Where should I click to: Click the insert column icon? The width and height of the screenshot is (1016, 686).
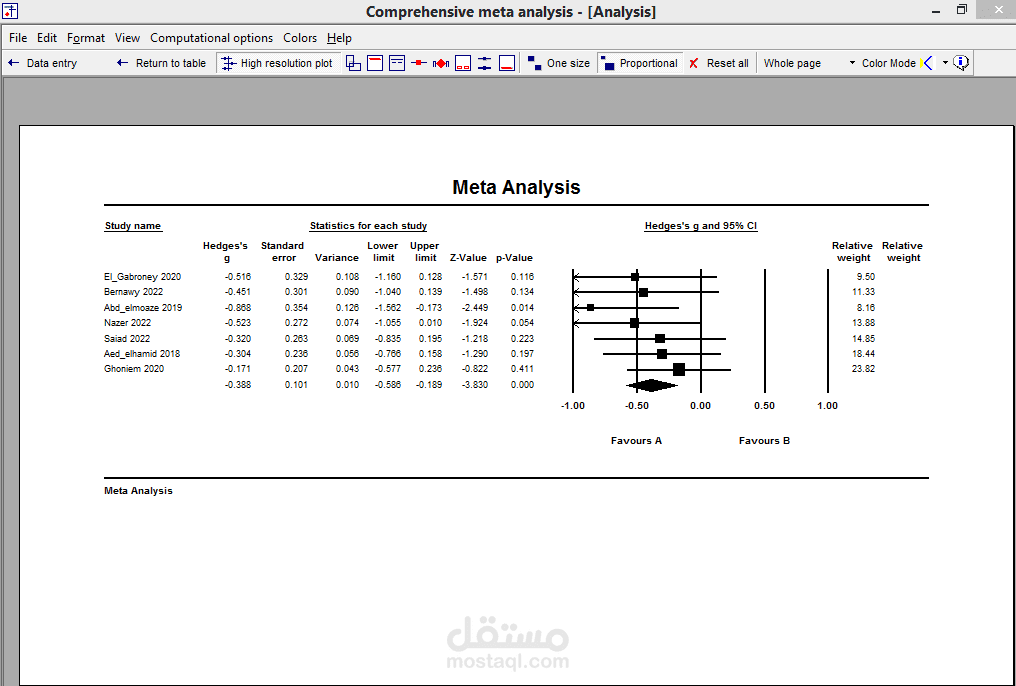351,62
